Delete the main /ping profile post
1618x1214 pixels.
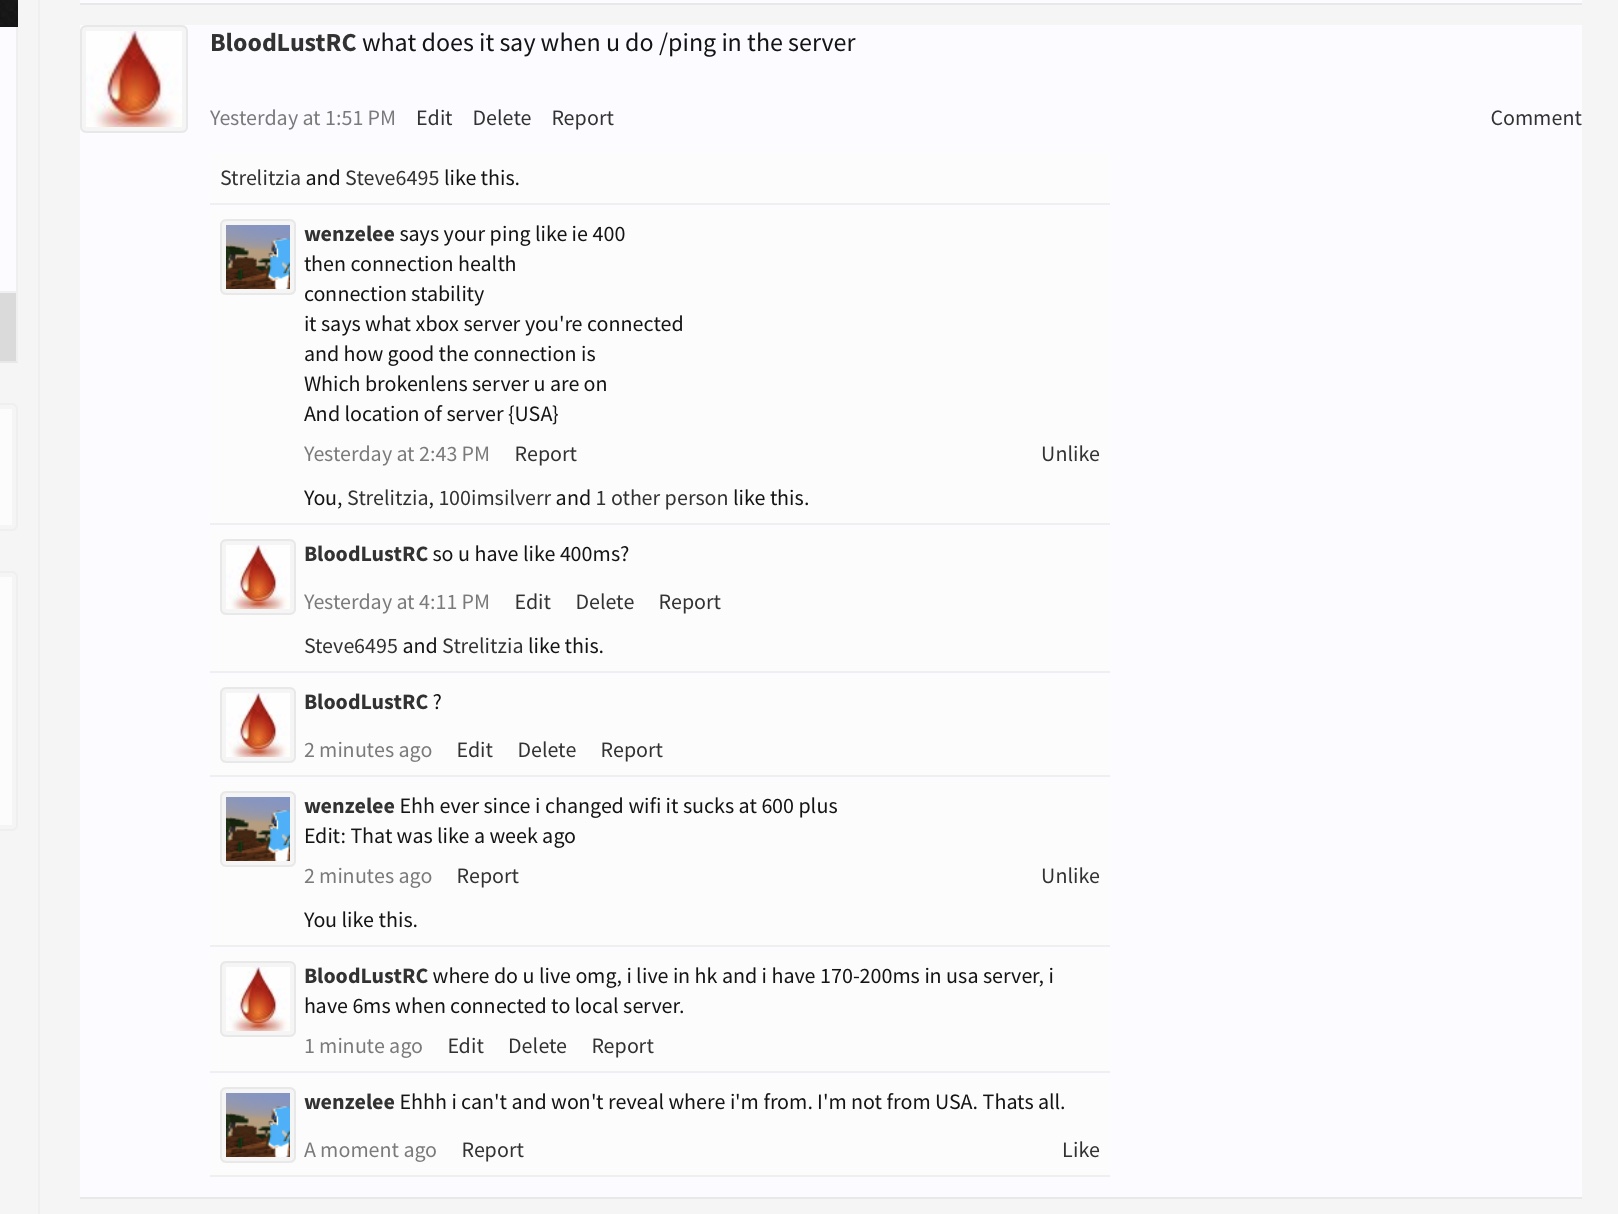502,118
